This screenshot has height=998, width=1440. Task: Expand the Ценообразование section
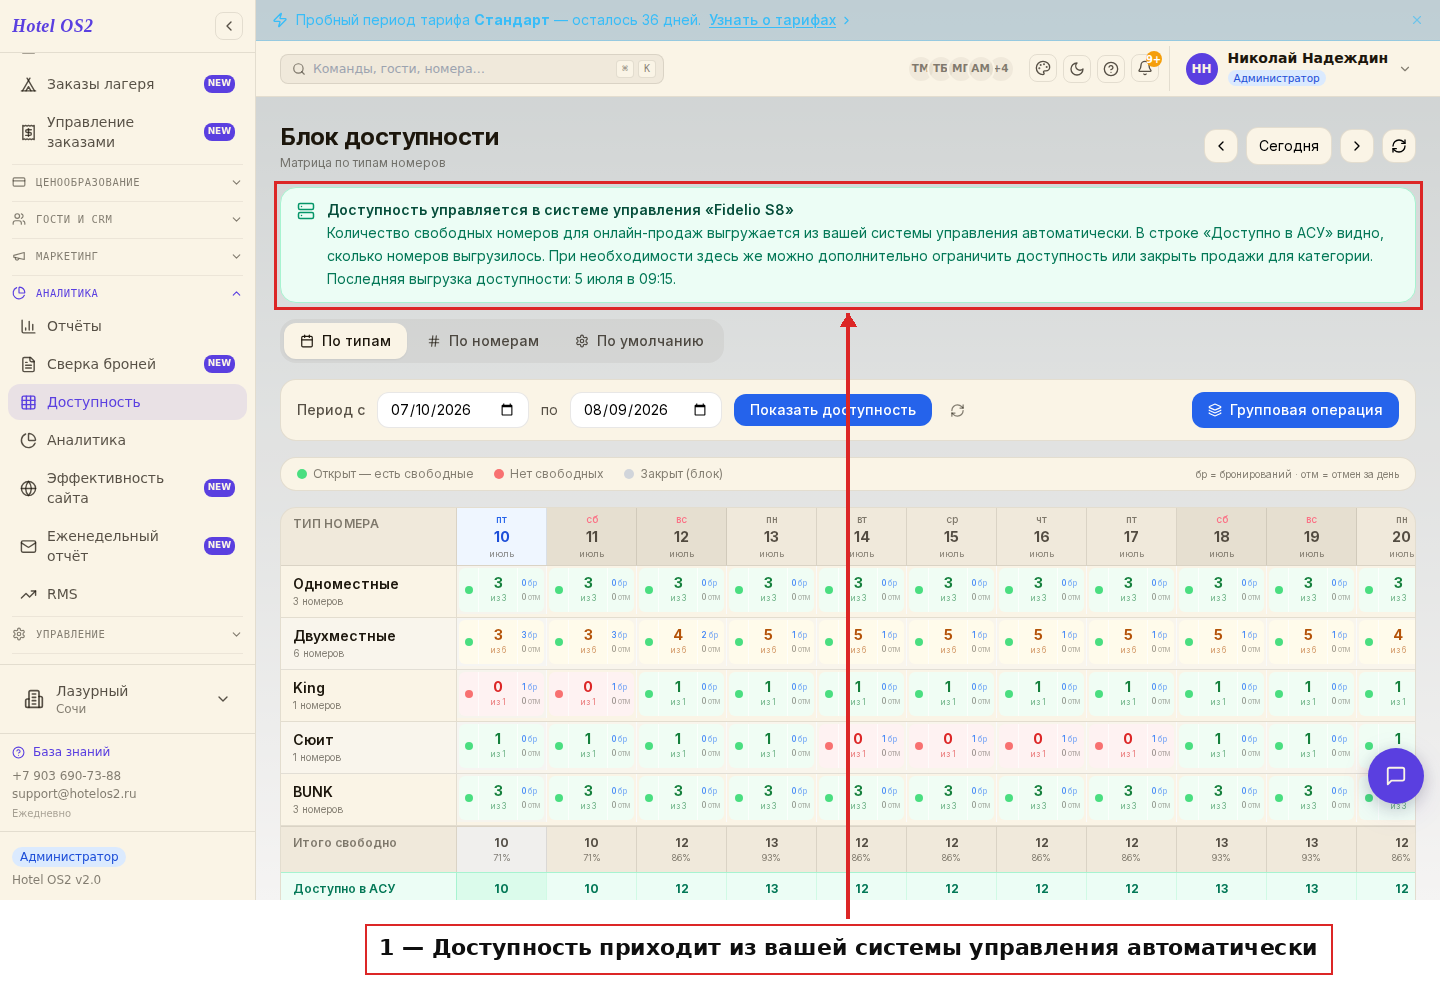127,182
